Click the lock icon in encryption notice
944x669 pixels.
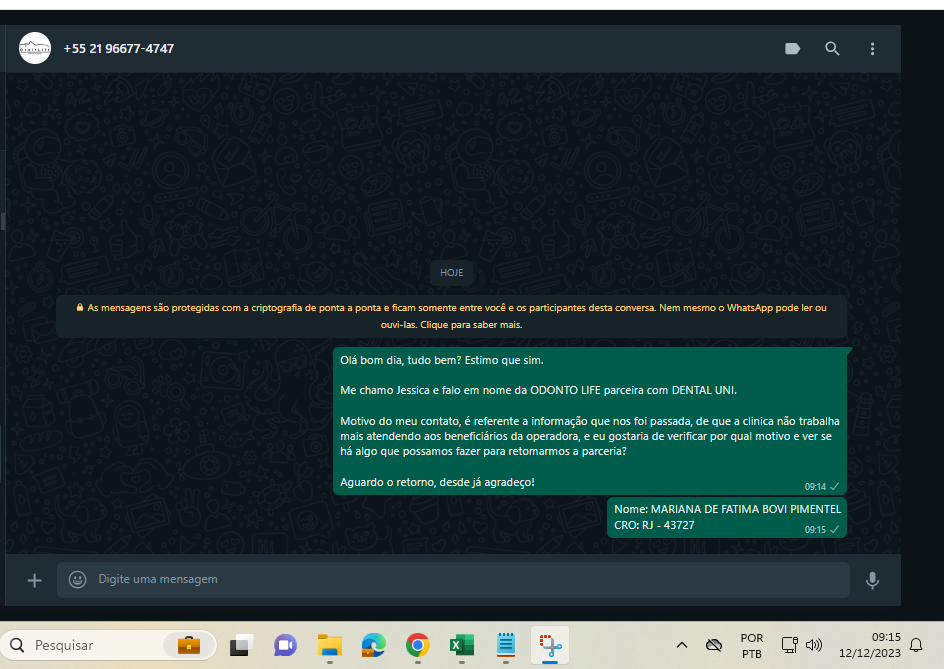[79, 307]
